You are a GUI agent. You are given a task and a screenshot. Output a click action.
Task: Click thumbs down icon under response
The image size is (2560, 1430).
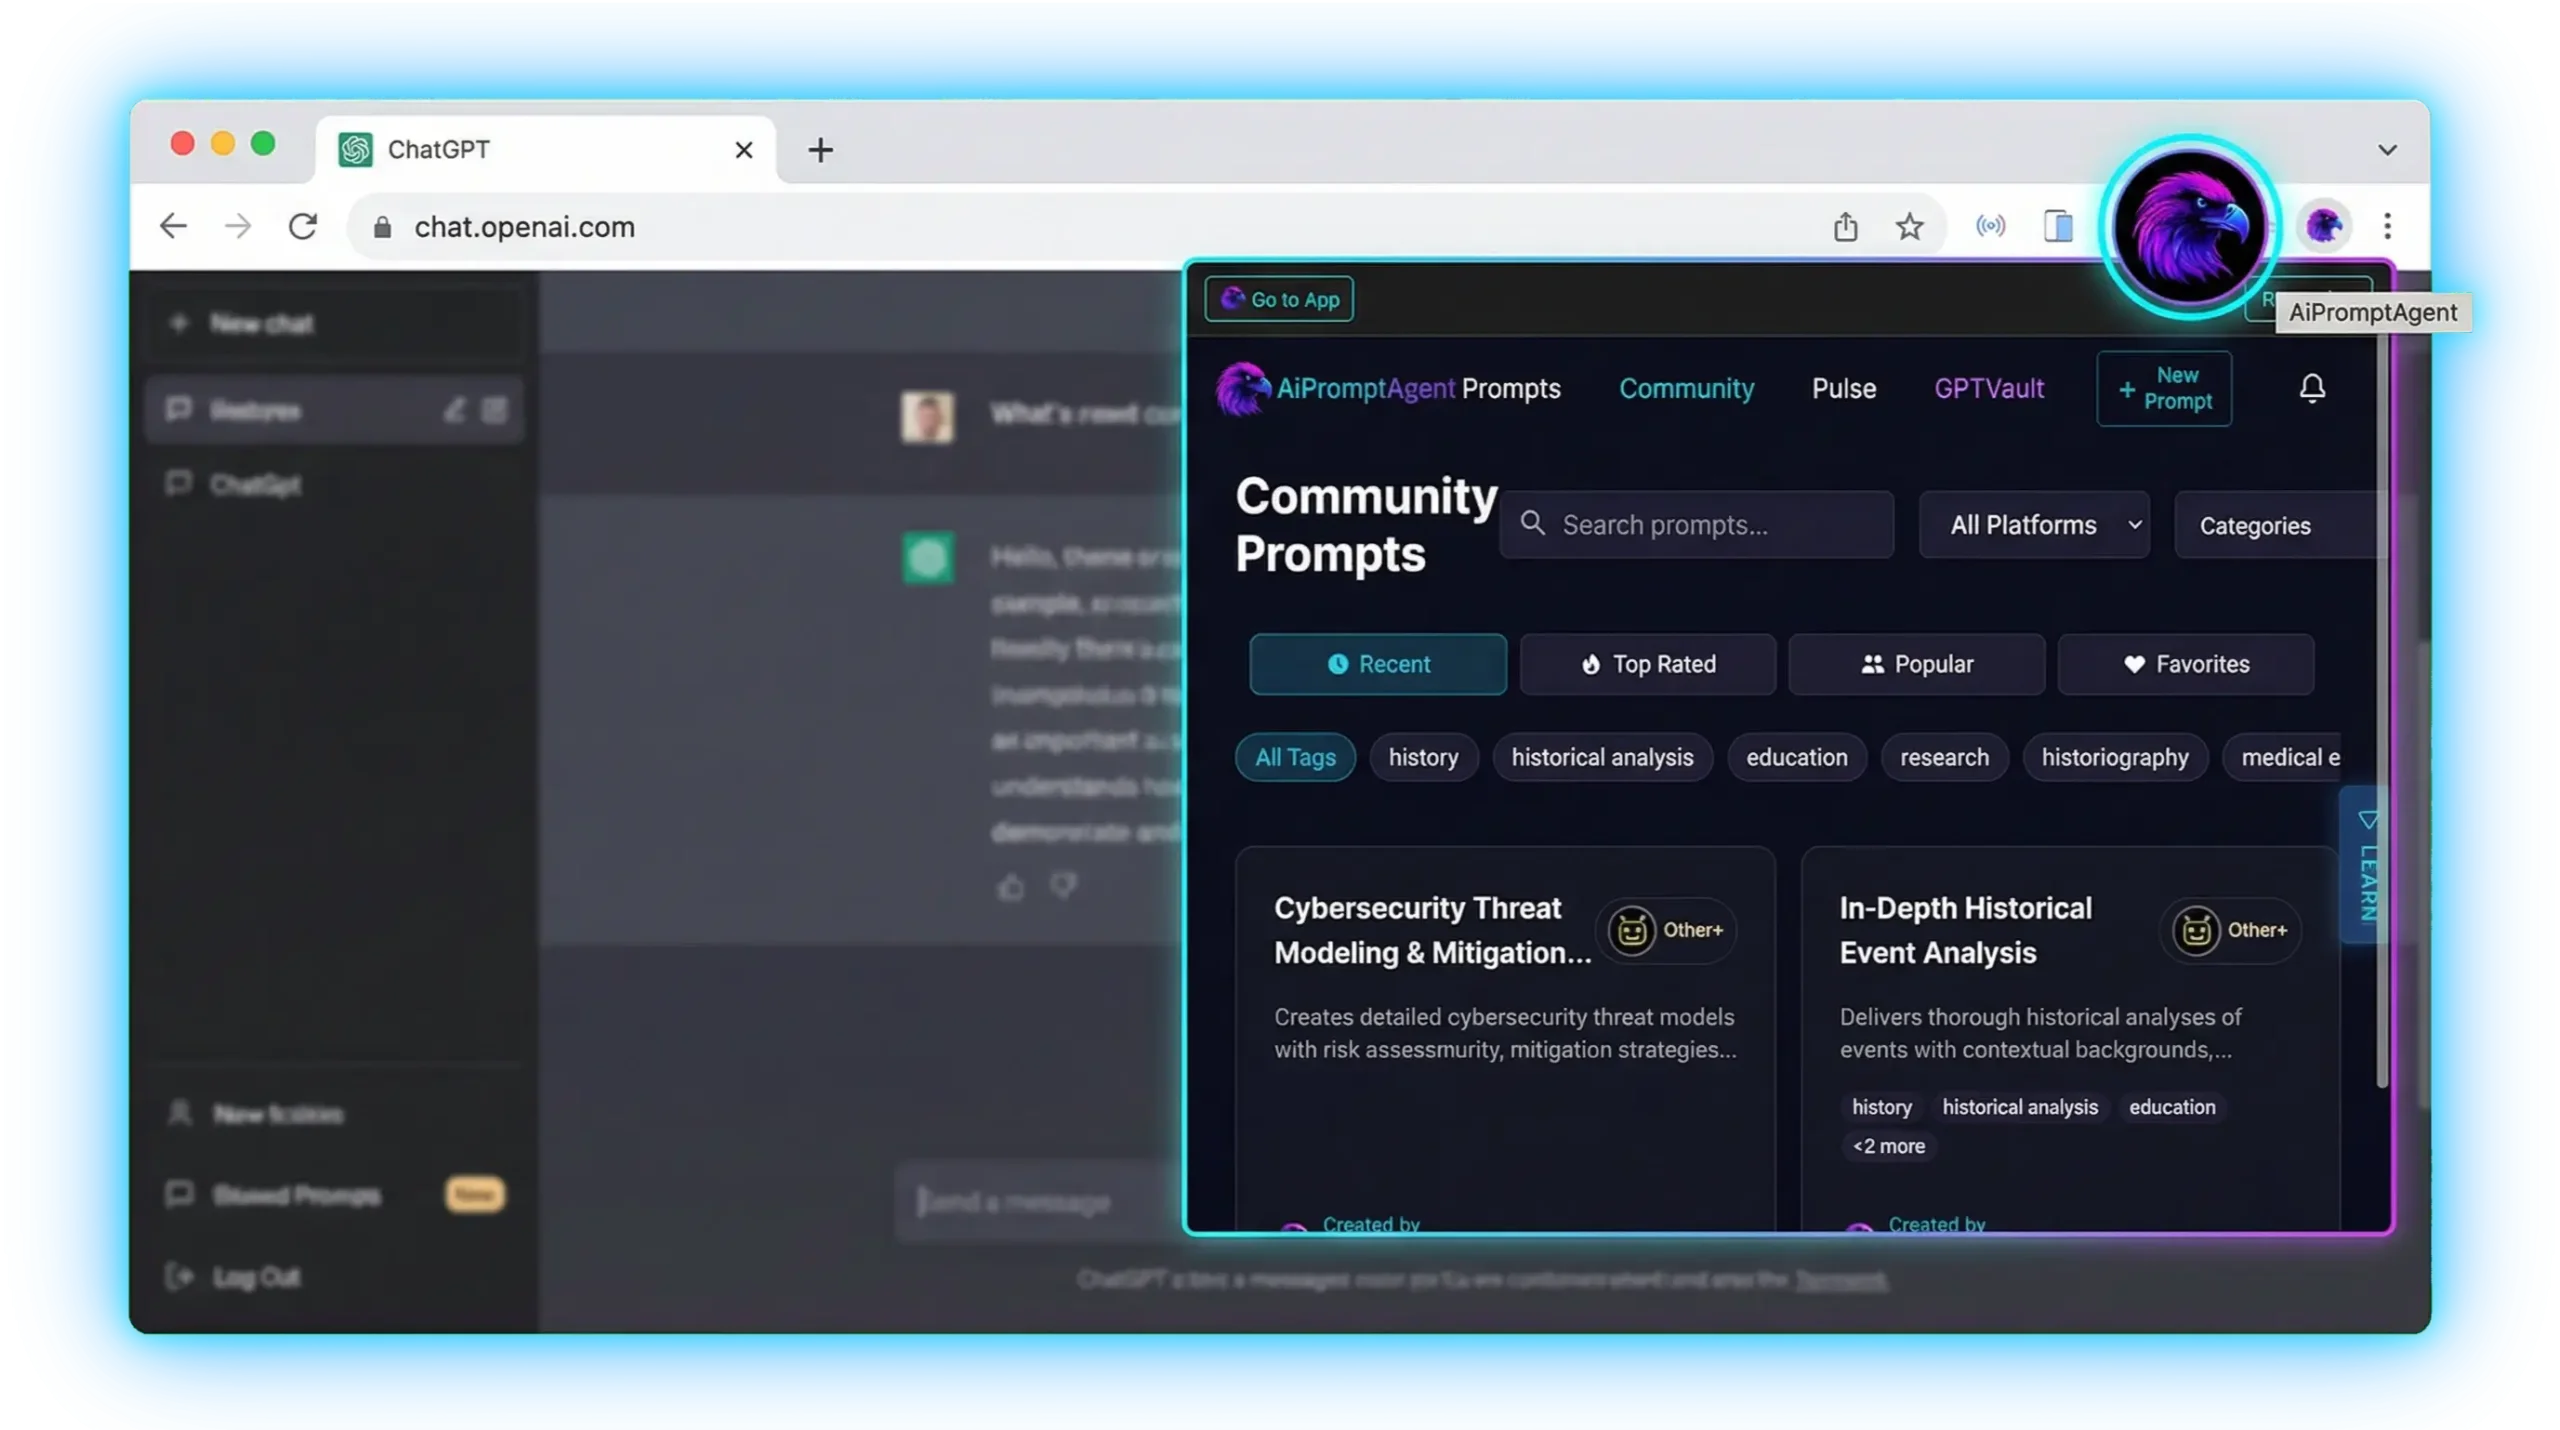tap(1064, 886)
